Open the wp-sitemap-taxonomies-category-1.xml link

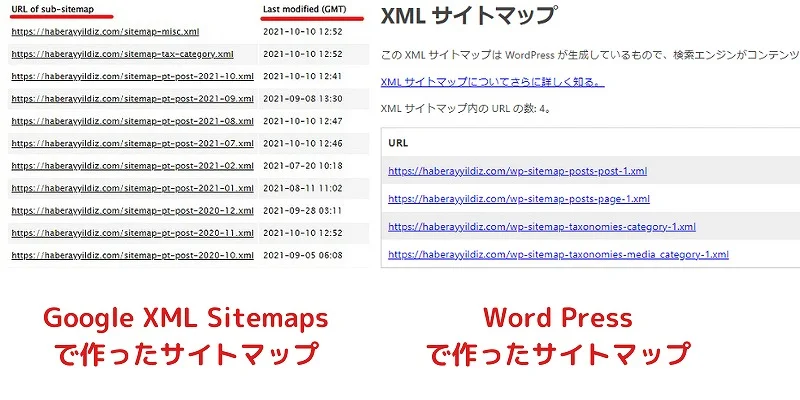point(542,227)
